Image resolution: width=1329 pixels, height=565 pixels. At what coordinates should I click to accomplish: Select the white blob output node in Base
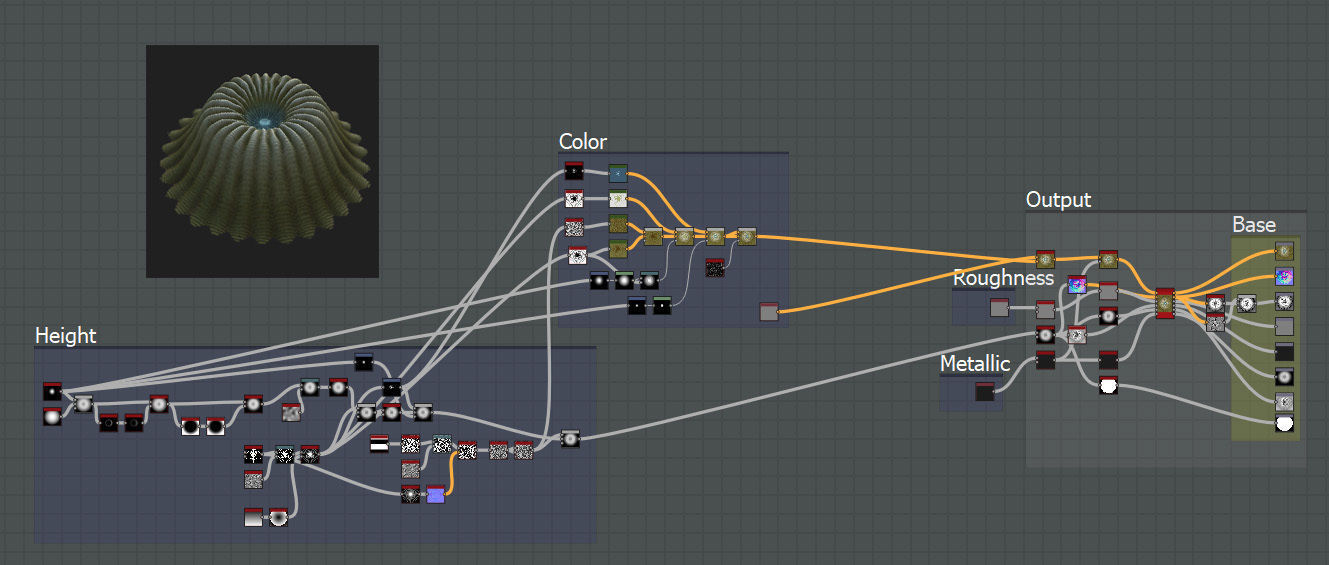click(1285, 425)
